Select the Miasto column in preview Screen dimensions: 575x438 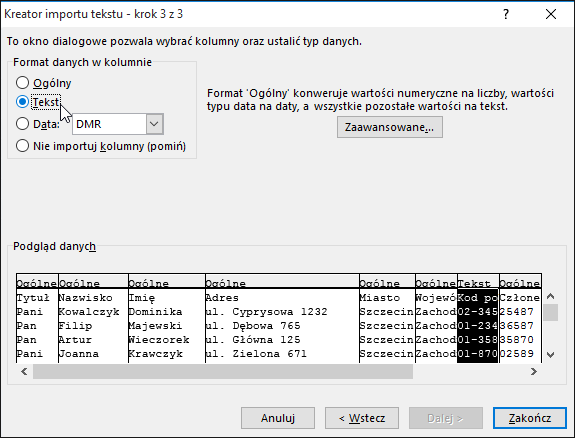coord(380,298)
